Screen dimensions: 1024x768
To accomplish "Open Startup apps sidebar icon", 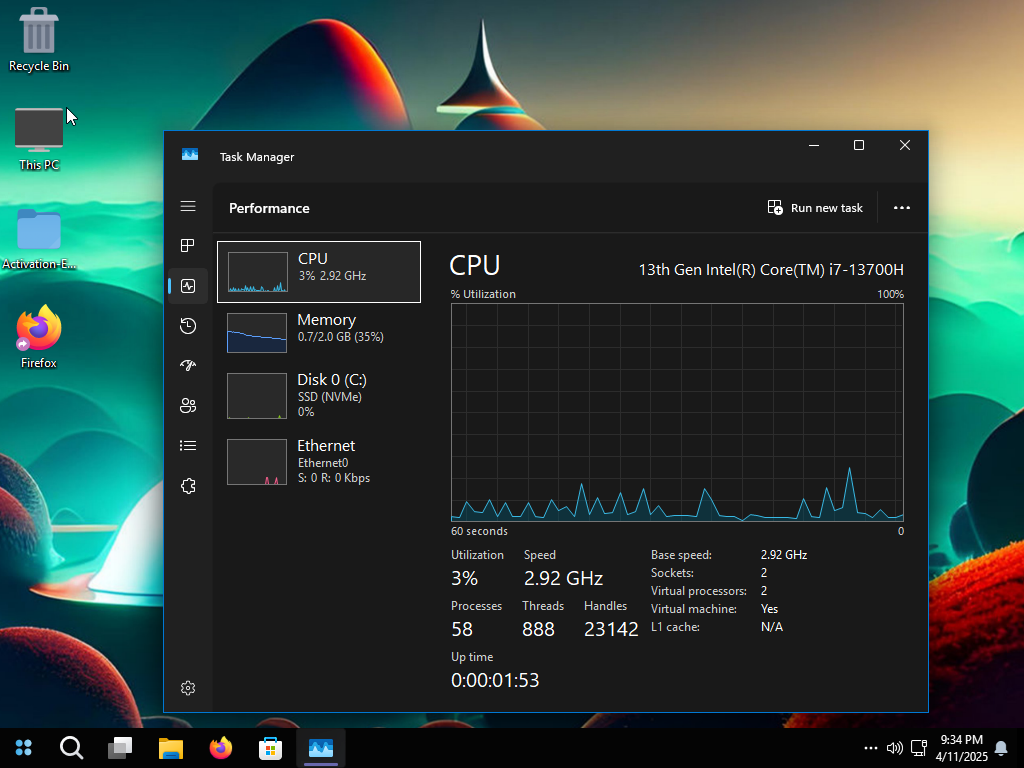I will tap(188, 366).
